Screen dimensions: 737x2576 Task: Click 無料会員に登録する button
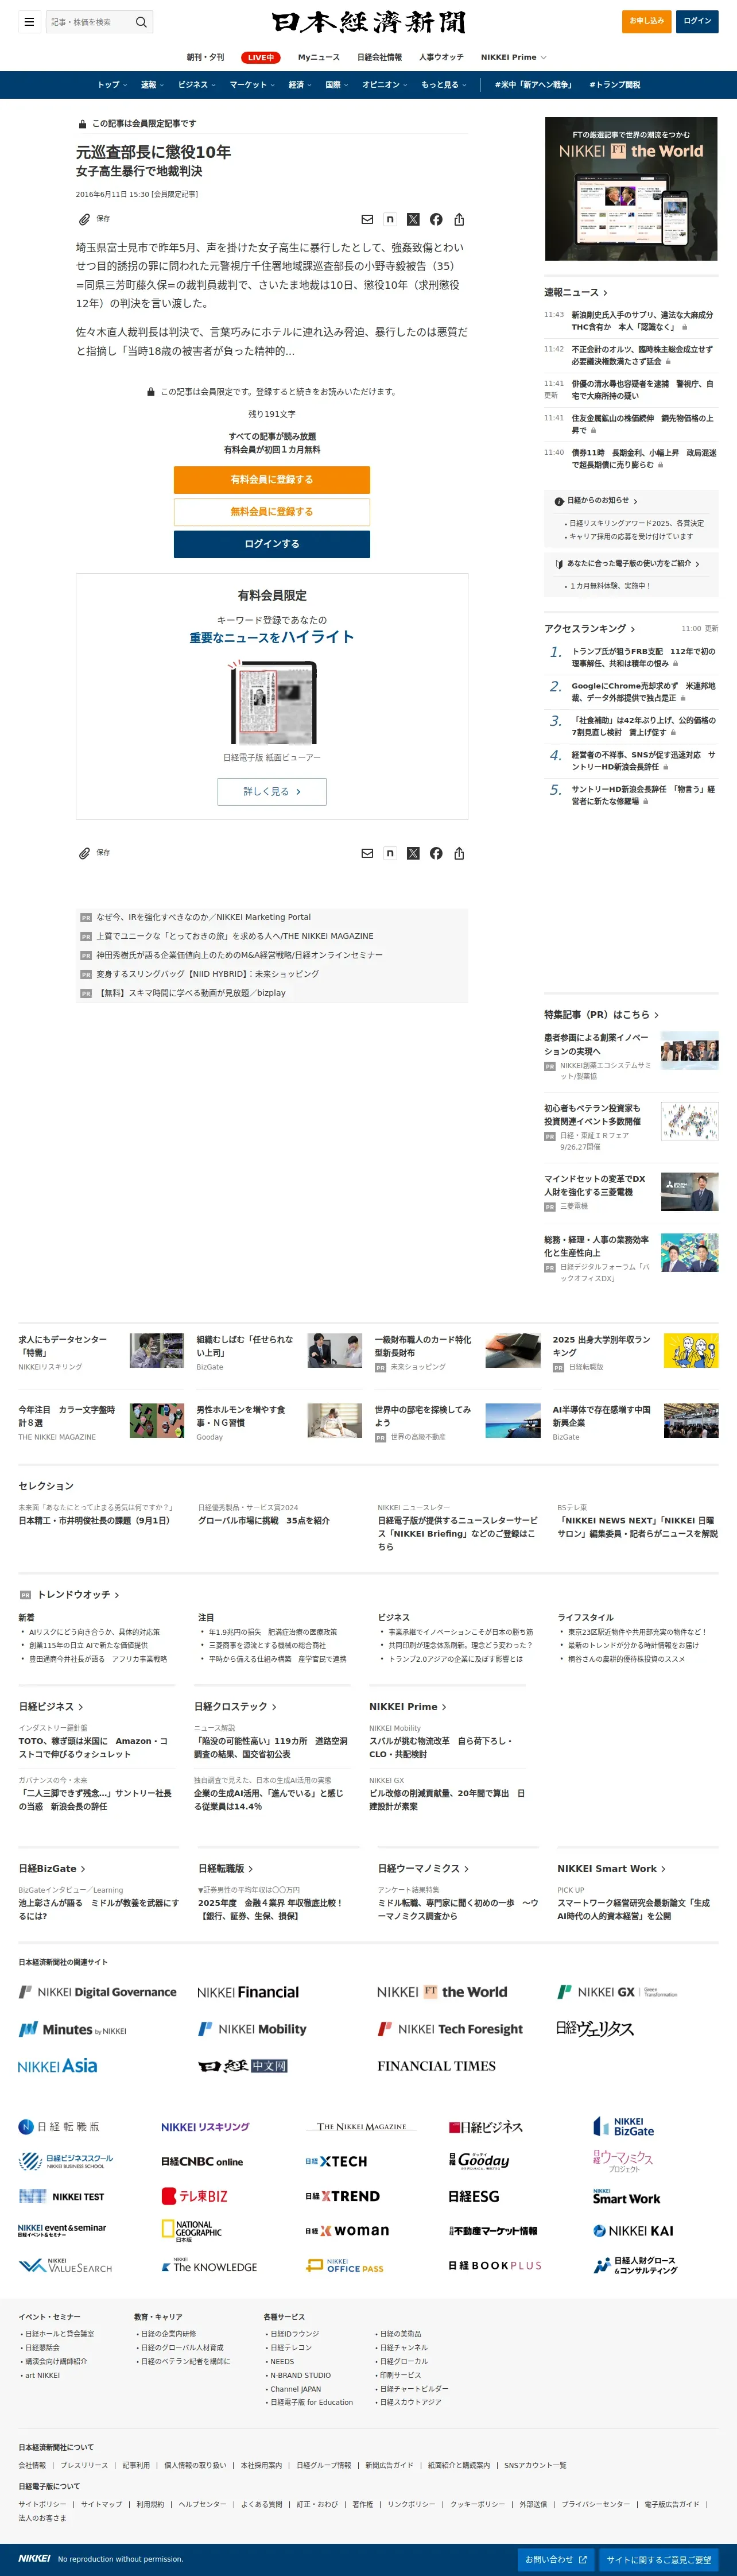272,511
